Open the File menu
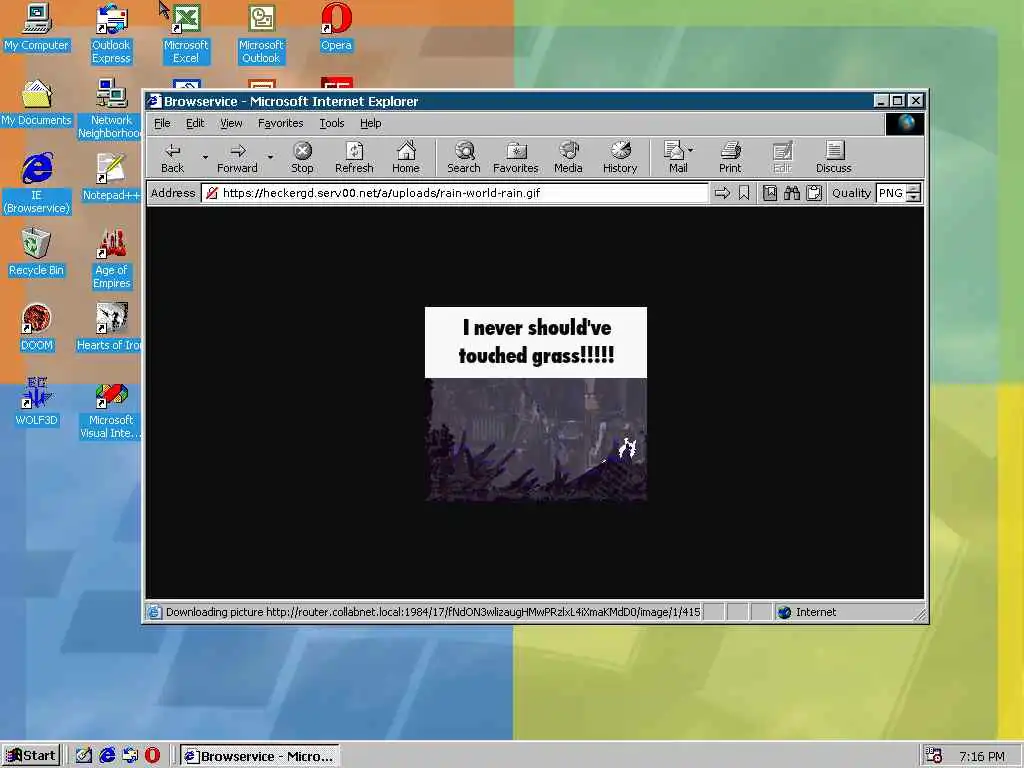1024x768 pixels. click(x=162, y=123)
